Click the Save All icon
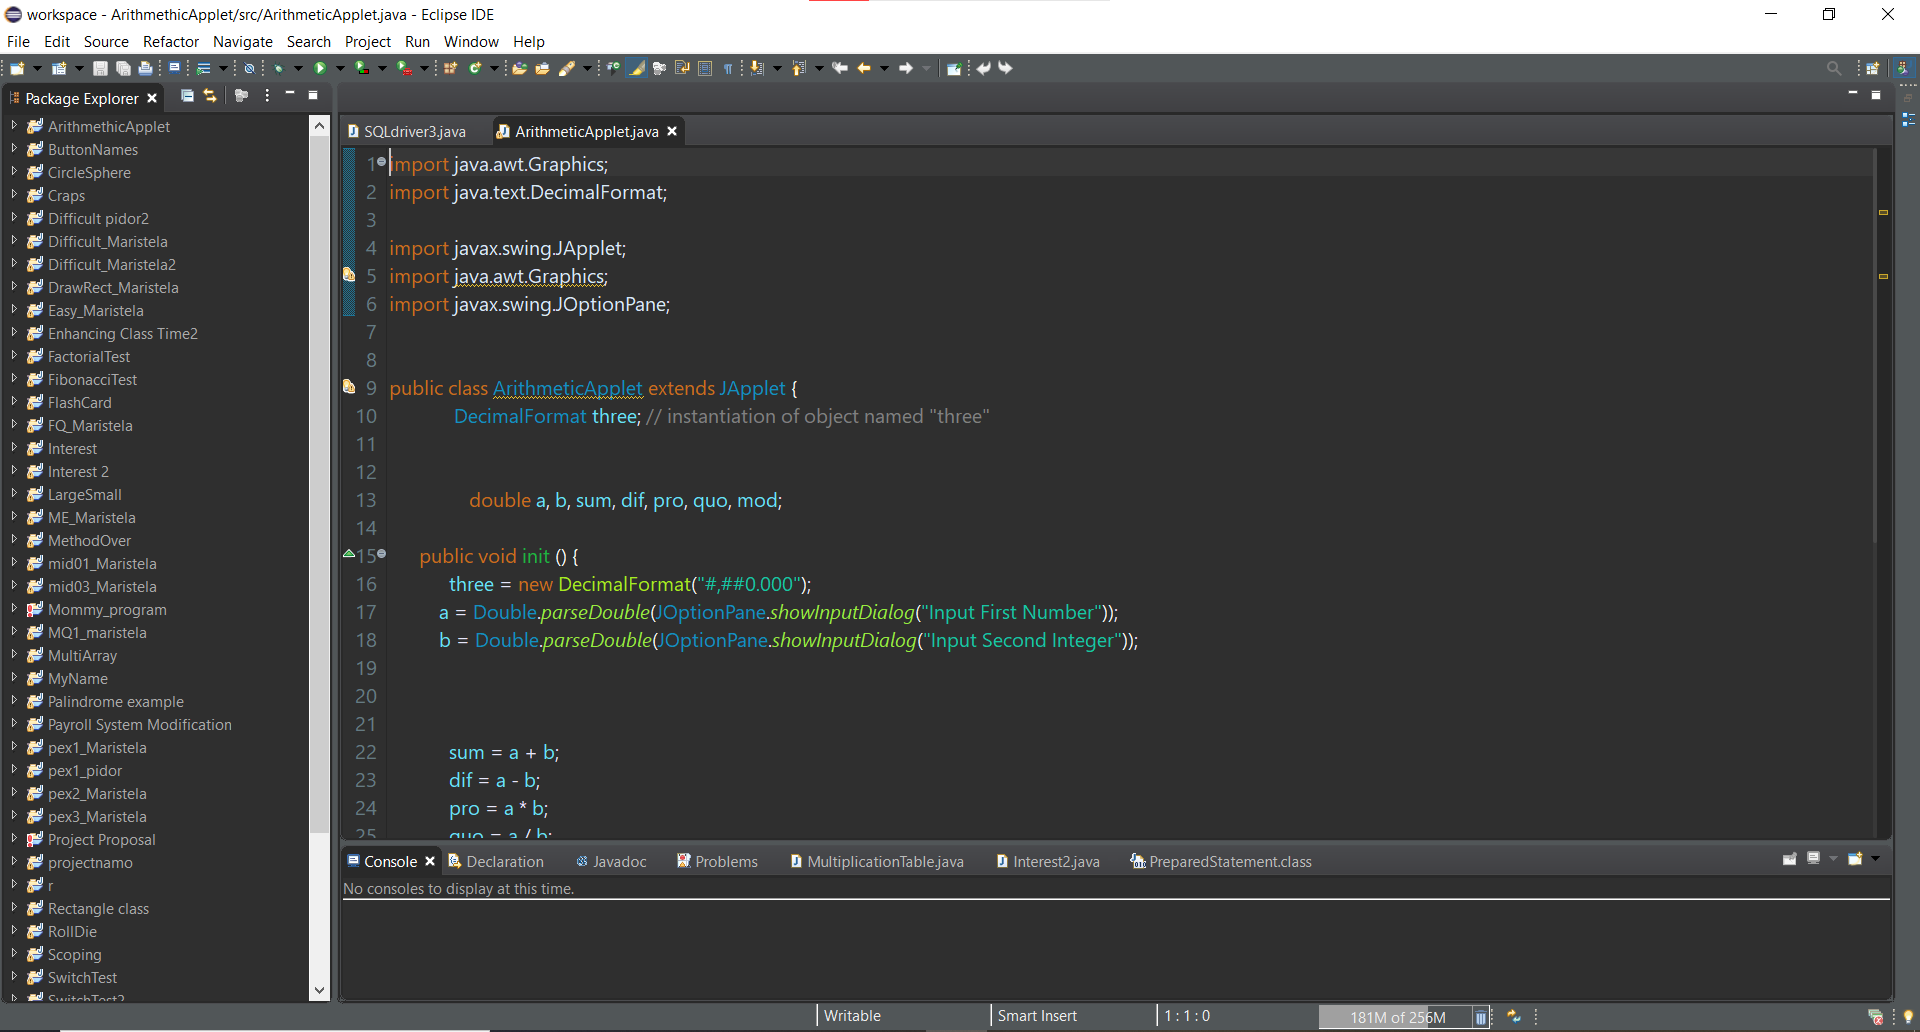This screenshot has width=1920, height=1032. click(x=123, y=68)
